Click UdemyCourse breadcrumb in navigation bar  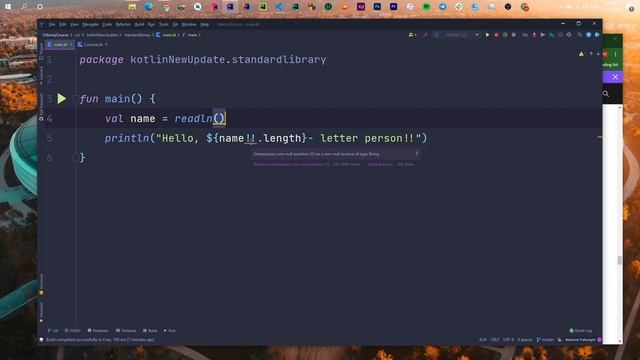pos(56,35)
